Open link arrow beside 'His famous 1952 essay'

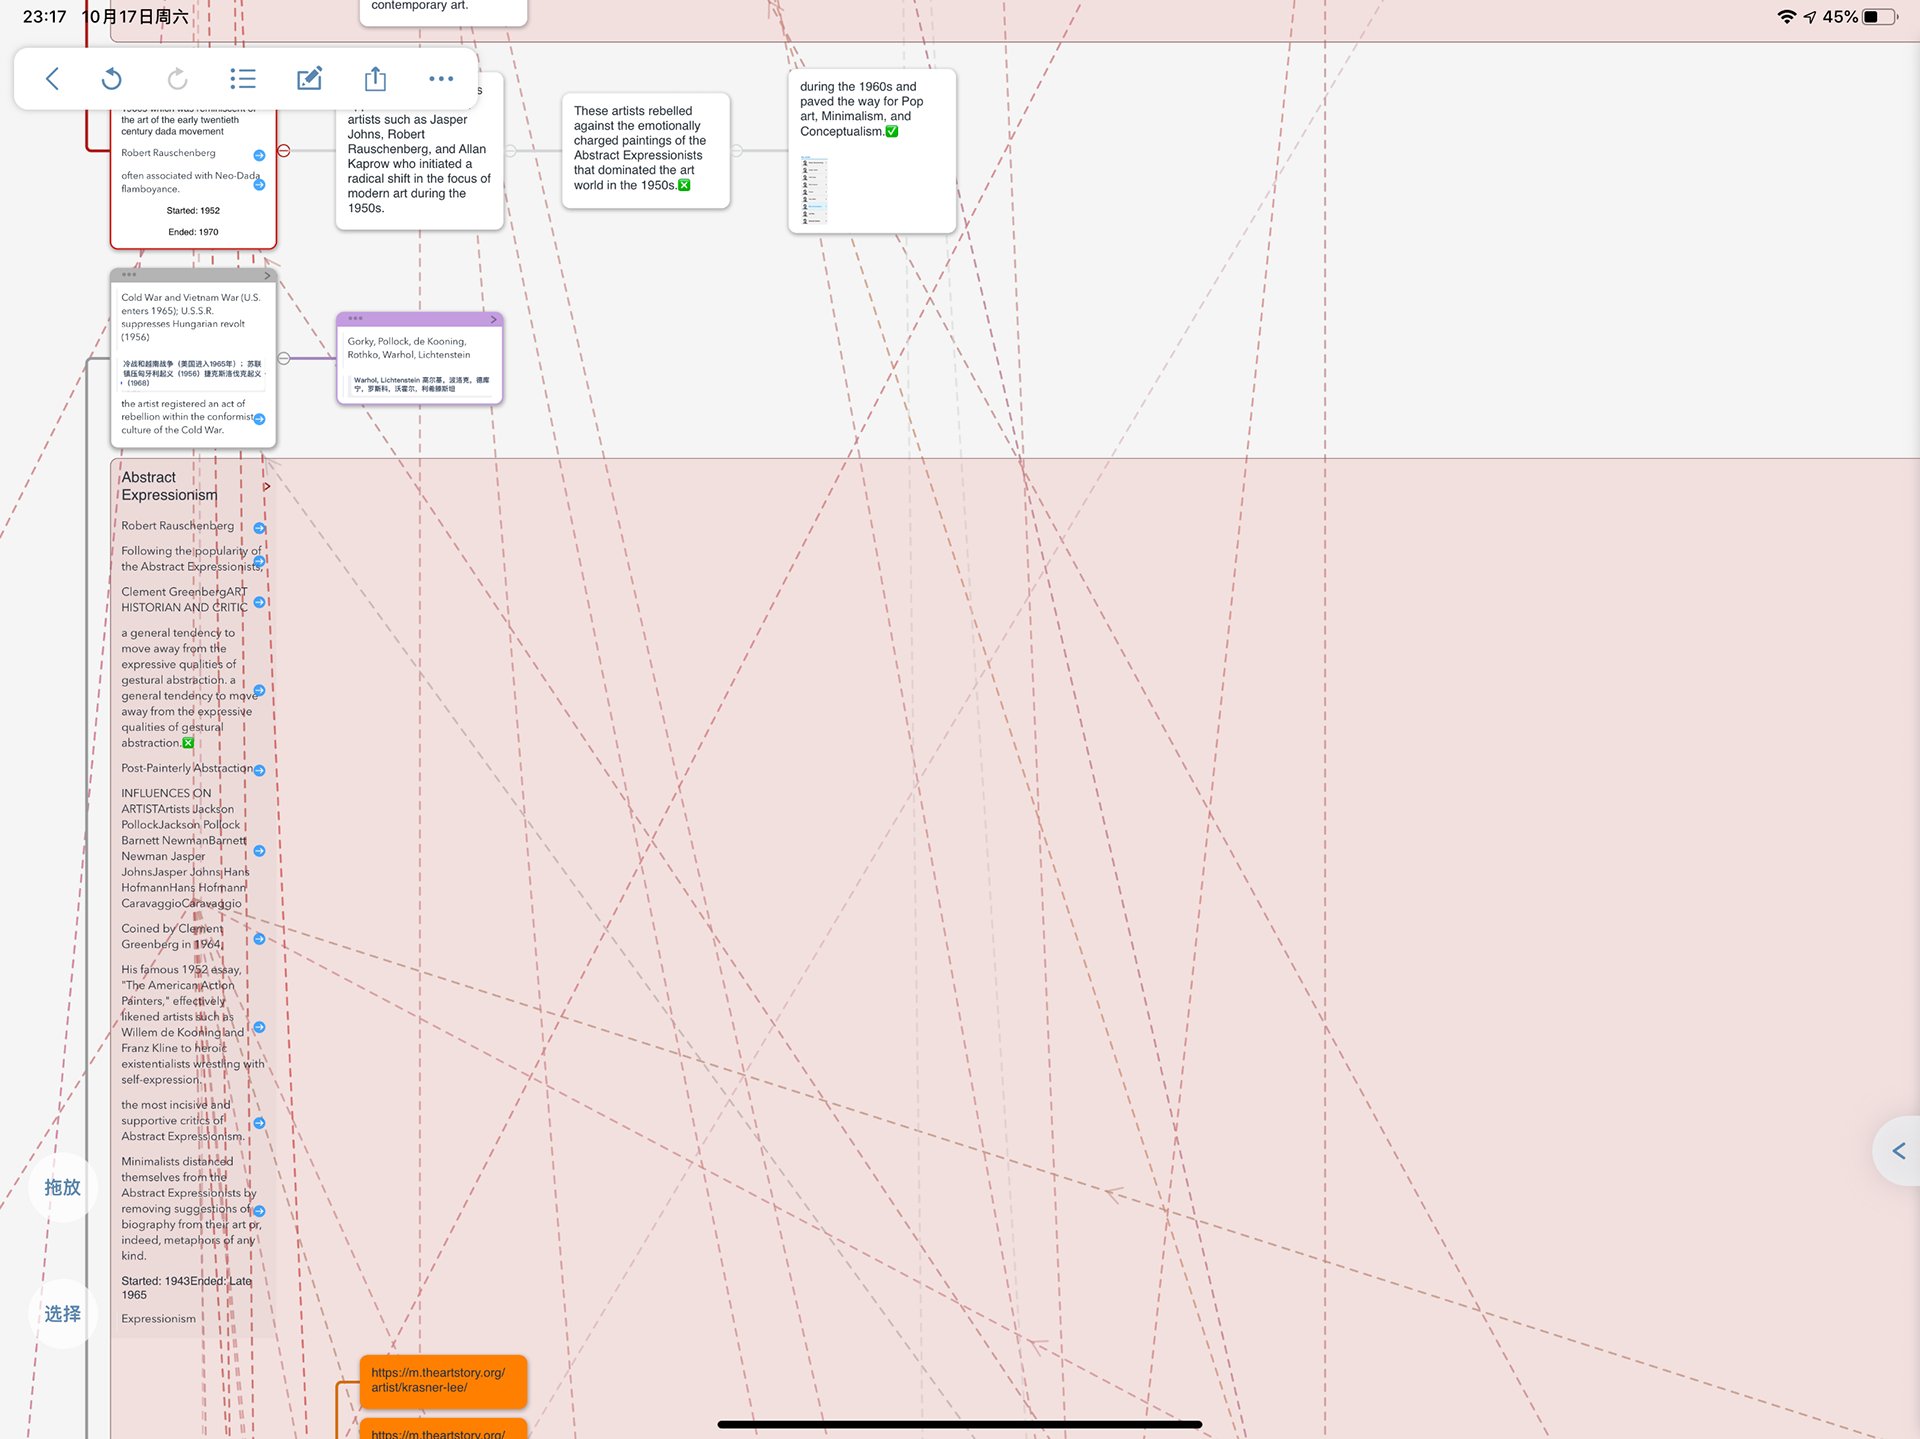click(259, 1027)
